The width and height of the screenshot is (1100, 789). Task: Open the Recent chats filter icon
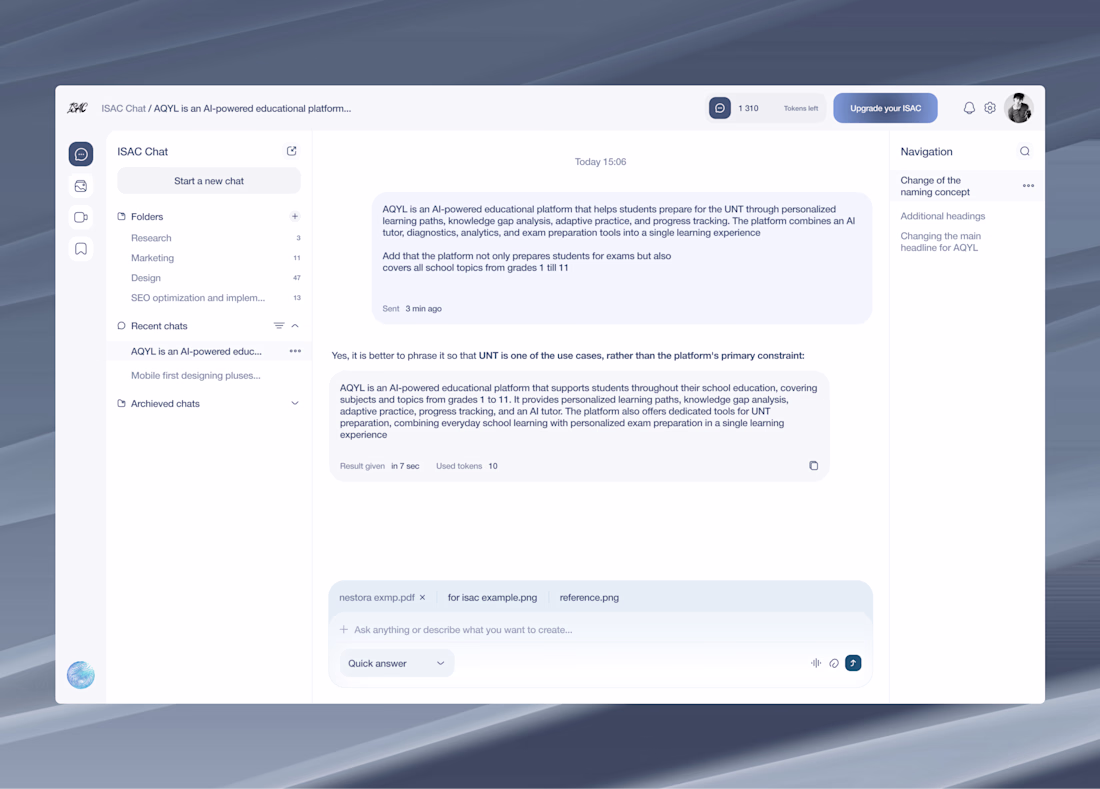(279, 325)
